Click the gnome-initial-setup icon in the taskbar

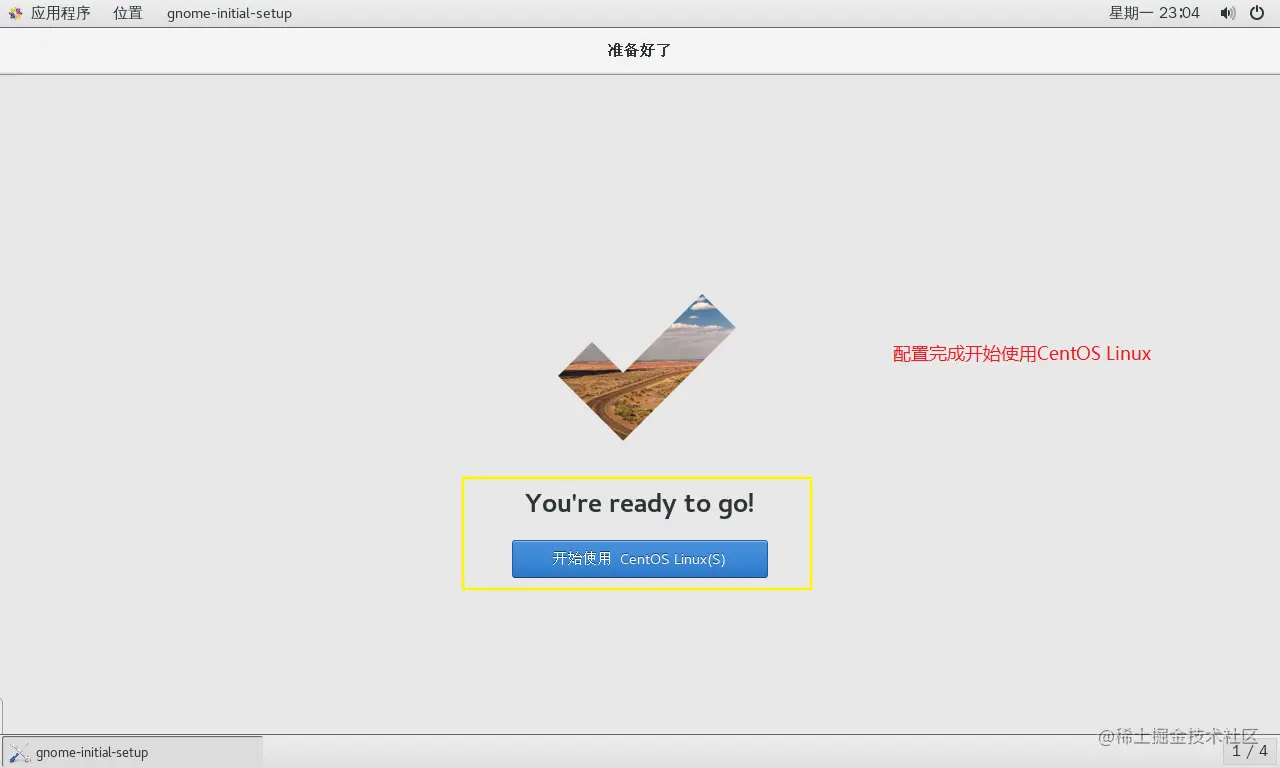click(x=18, y=752)
